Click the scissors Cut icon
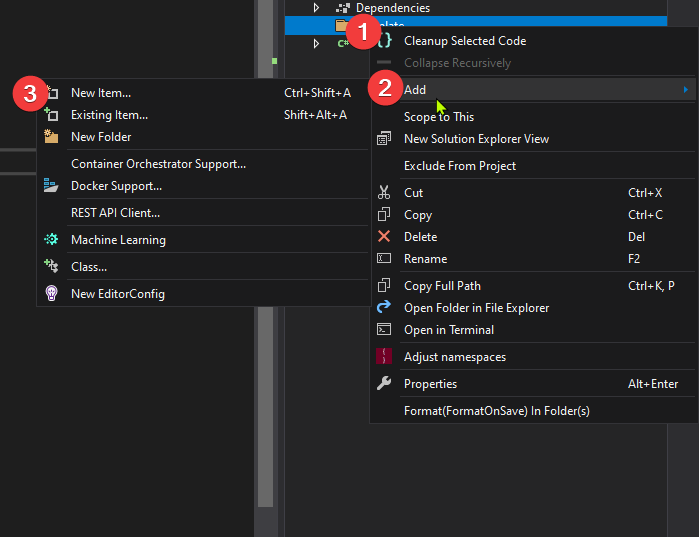 pos(384,193)
